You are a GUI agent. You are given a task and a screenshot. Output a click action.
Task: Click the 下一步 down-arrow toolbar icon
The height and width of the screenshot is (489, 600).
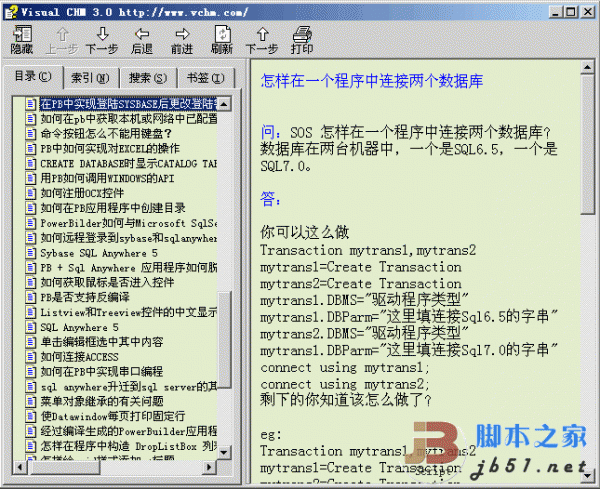(102, 39)
